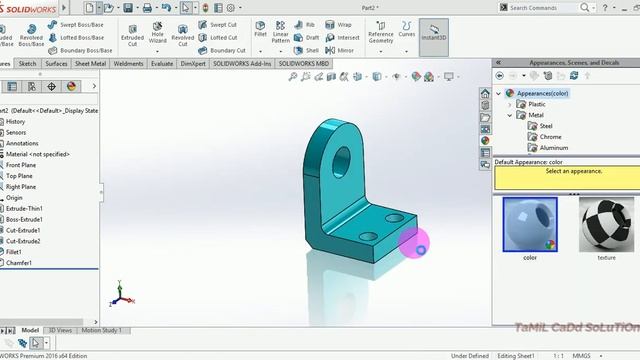Screen dimensions: 640x360
Task: Click the Save icon in the top toolbar
Action: 128,8
